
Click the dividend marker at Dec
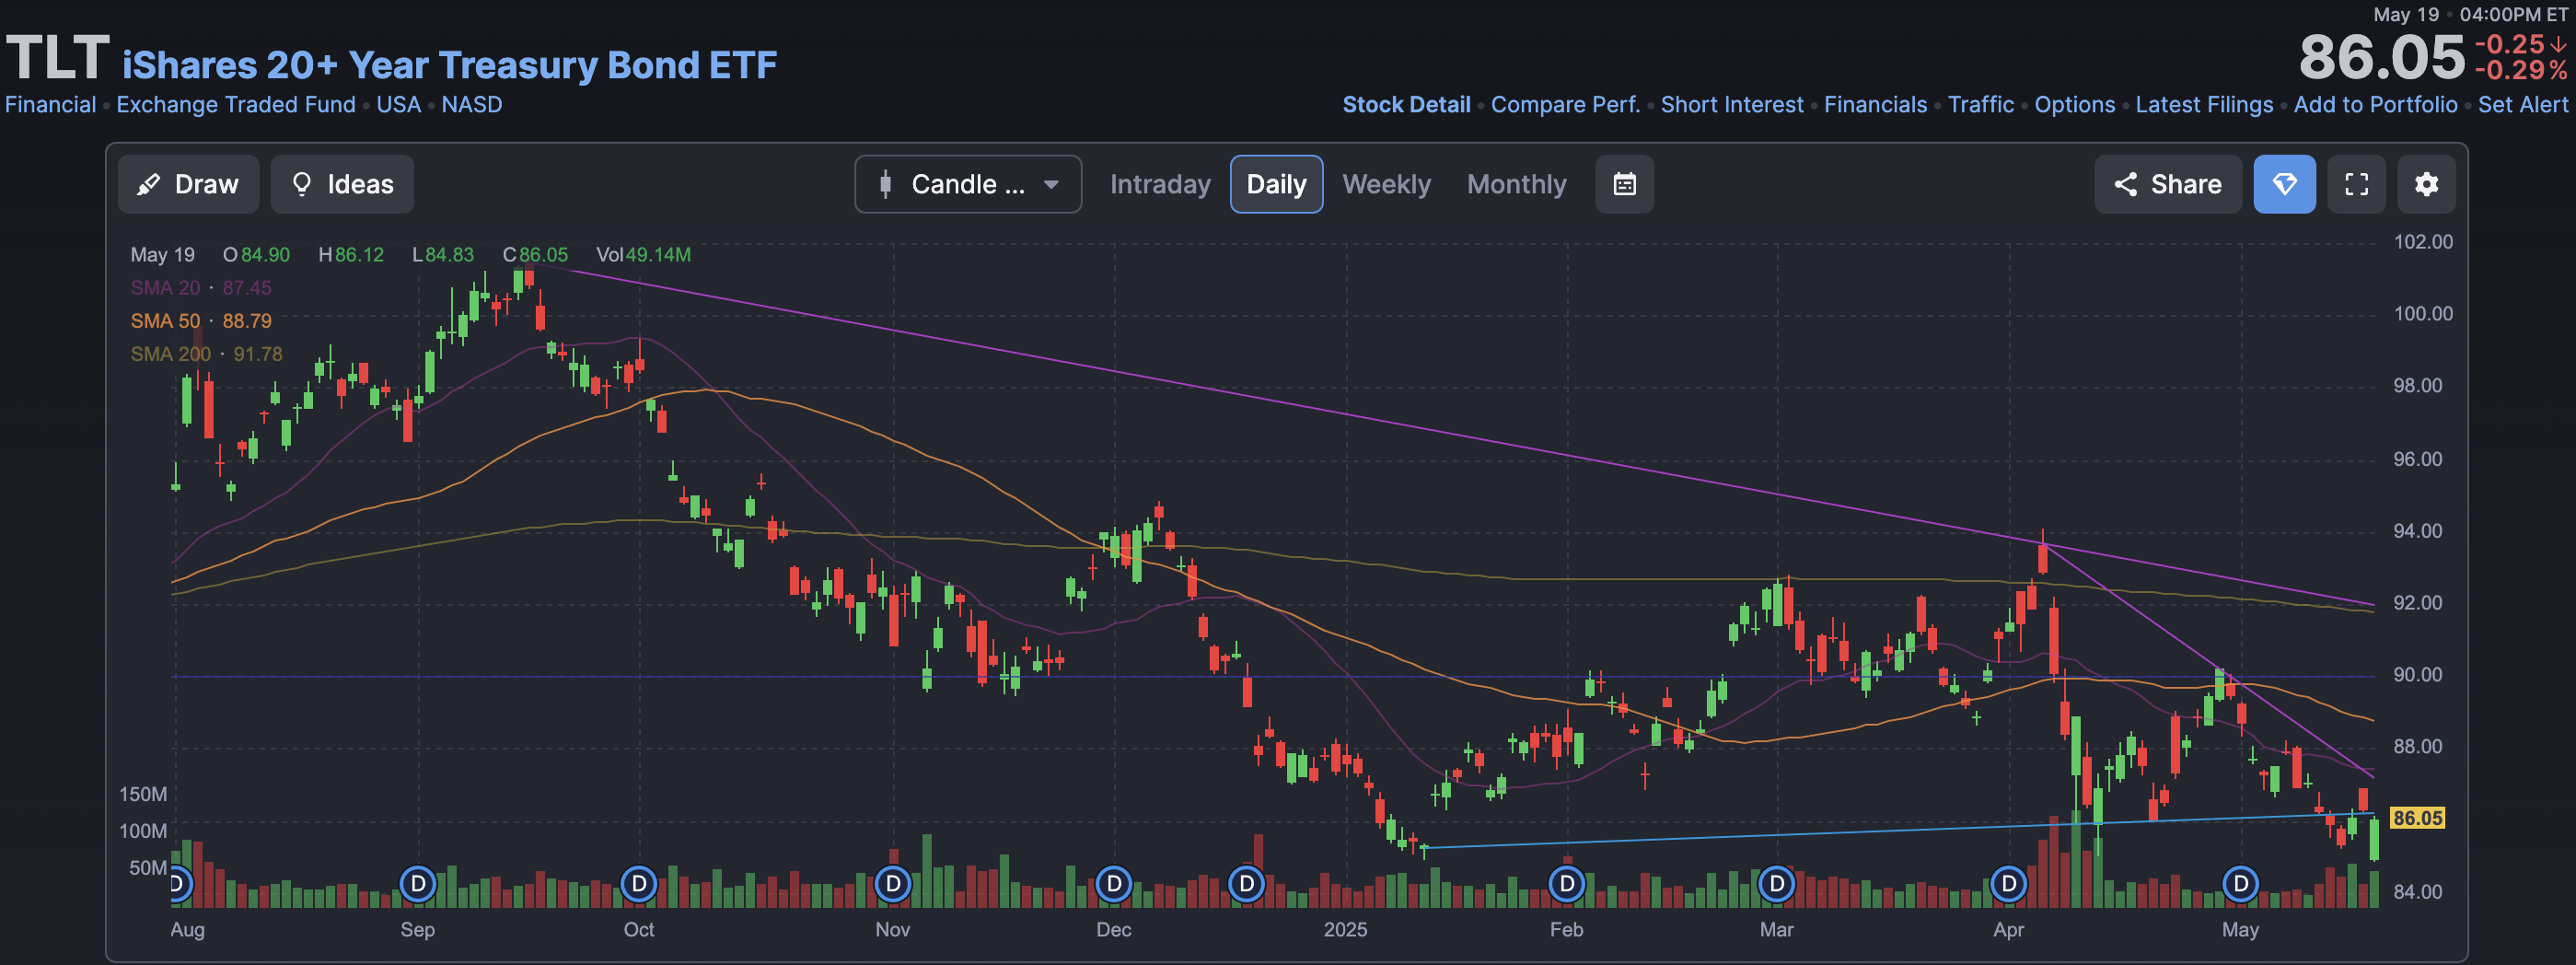(x=1114, y=884)
